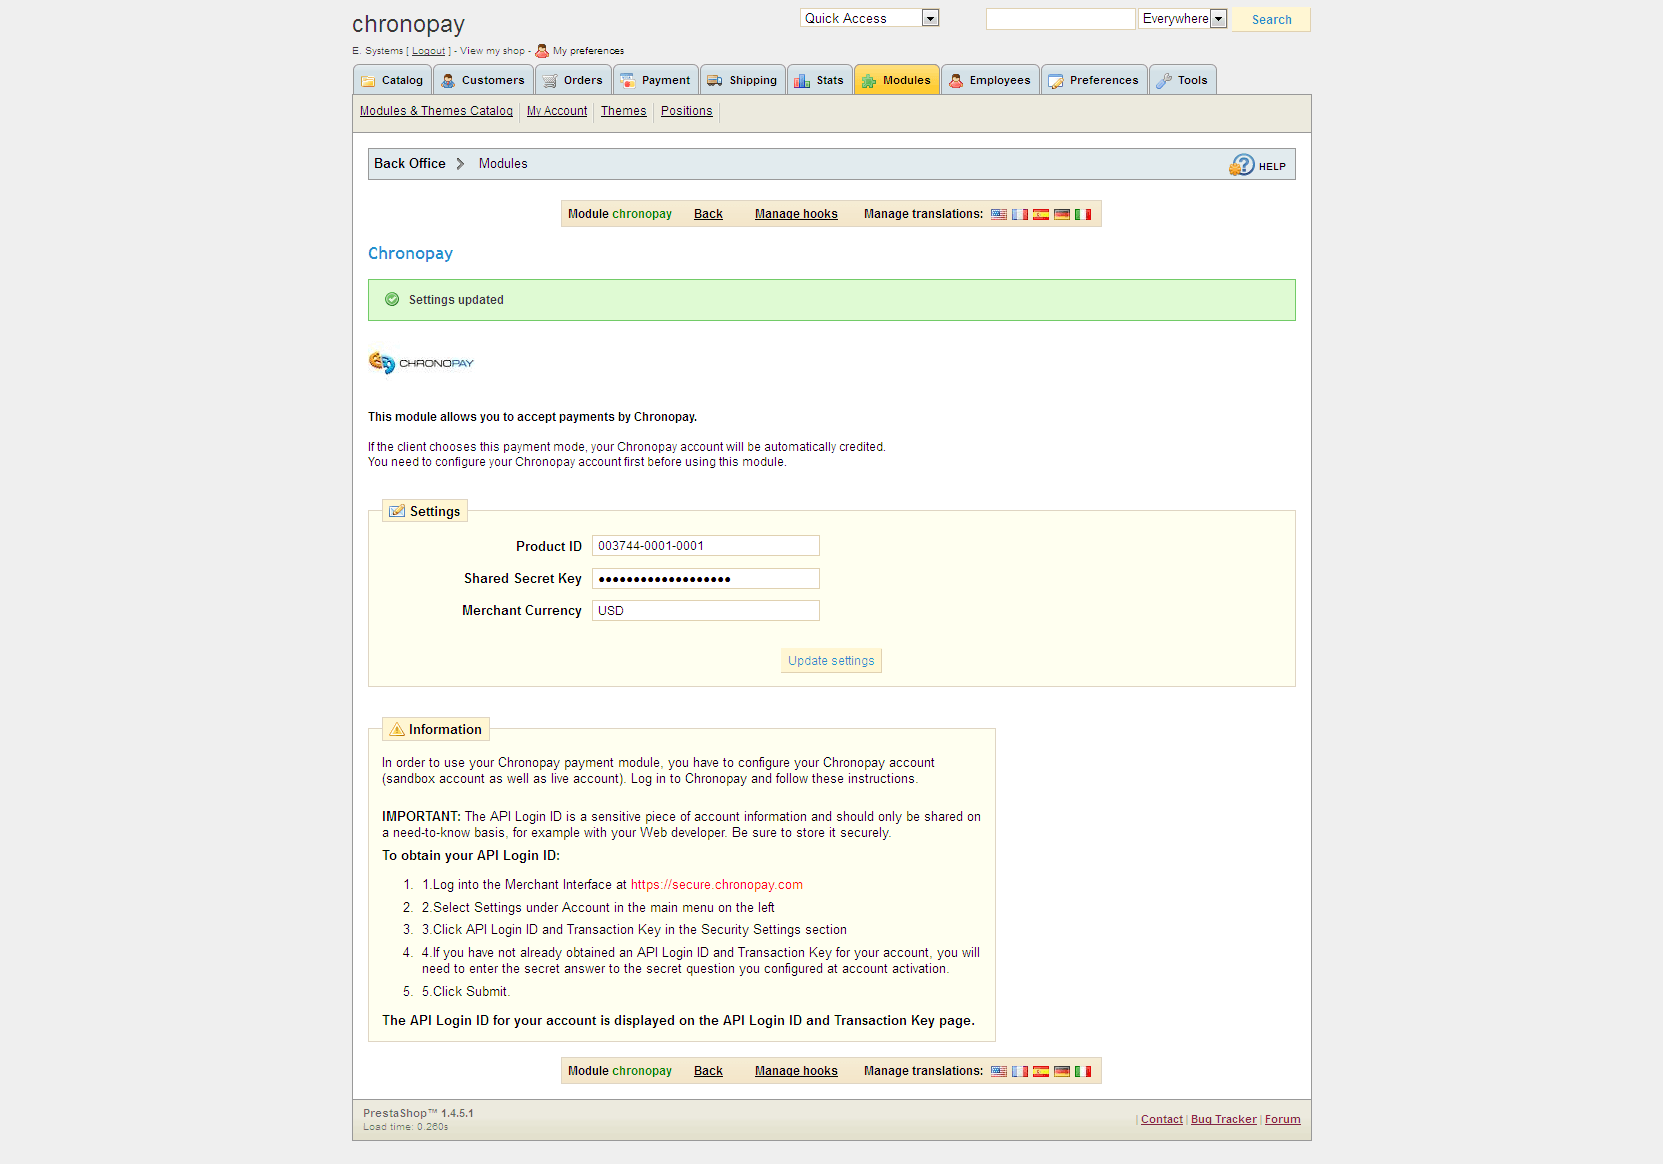Click the Search button
Screen dimensions: 1663x1164
[1271, 19]
